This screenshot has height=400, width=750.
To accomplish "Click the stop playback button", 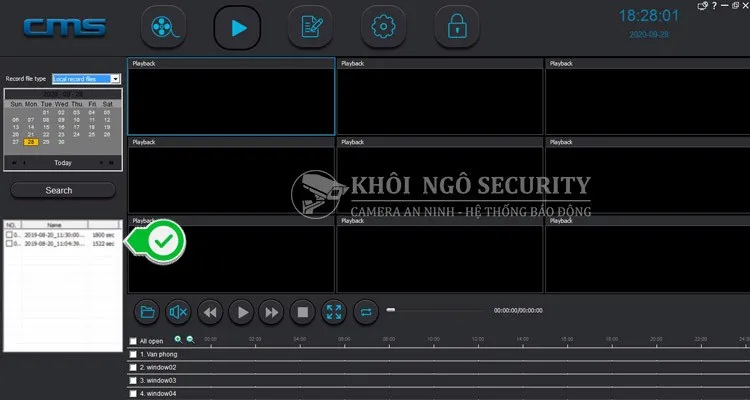I will [303, 312].
